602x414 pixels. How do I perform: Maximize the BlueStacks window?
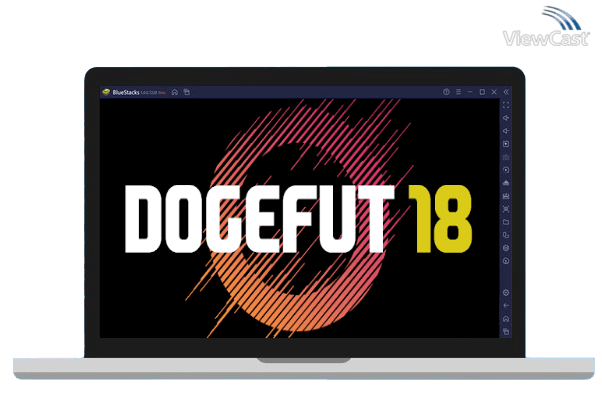482,92
